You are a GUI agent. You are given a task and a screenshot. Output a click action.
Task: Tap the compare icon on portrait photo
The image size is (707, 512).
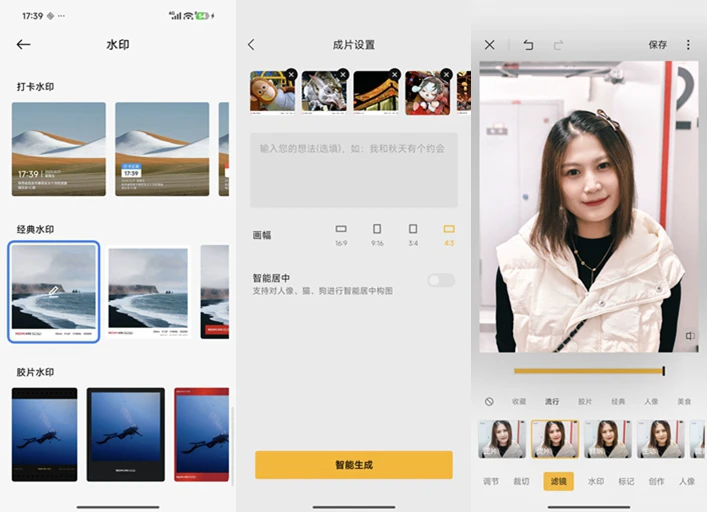689,337
